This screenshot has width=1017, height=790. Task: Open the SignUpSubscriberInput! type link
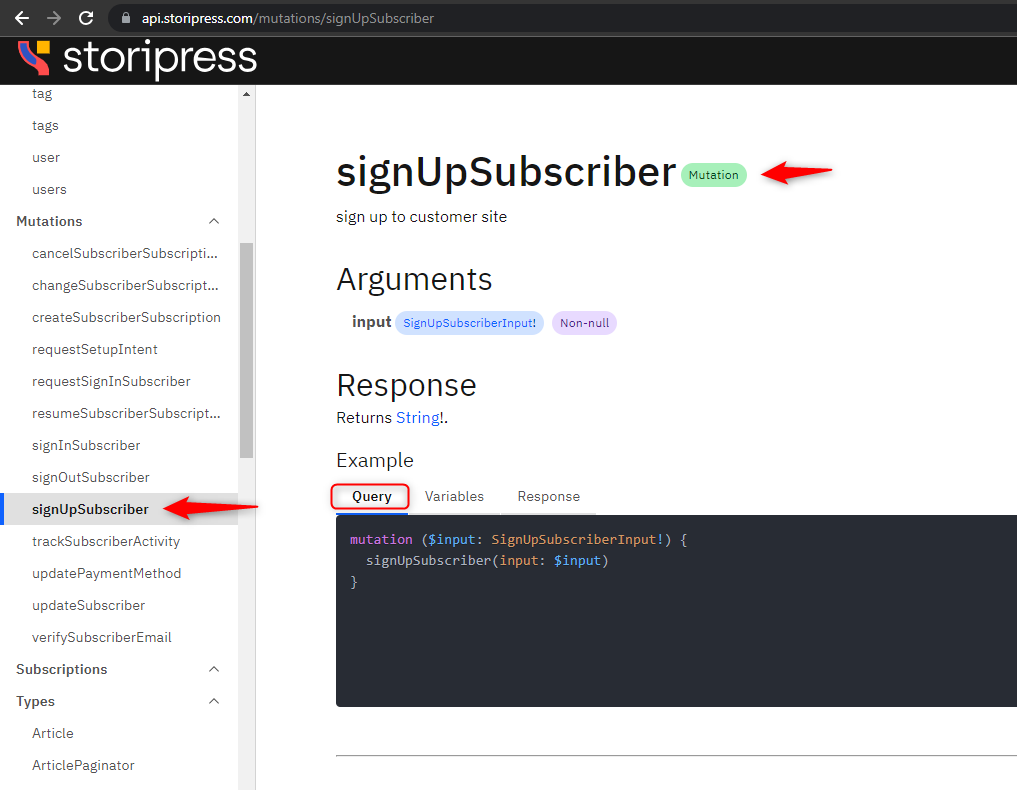(x=470, y=323)
